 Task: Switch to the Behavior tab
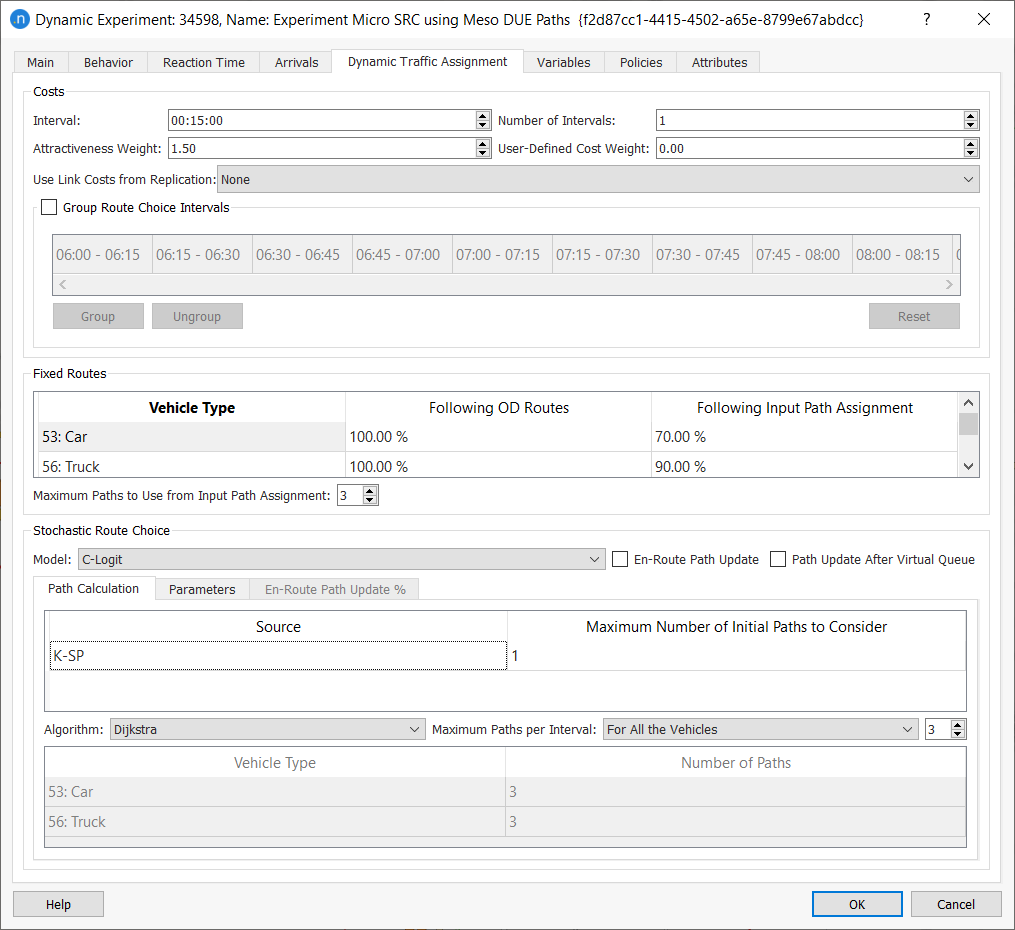coord(108,62)
